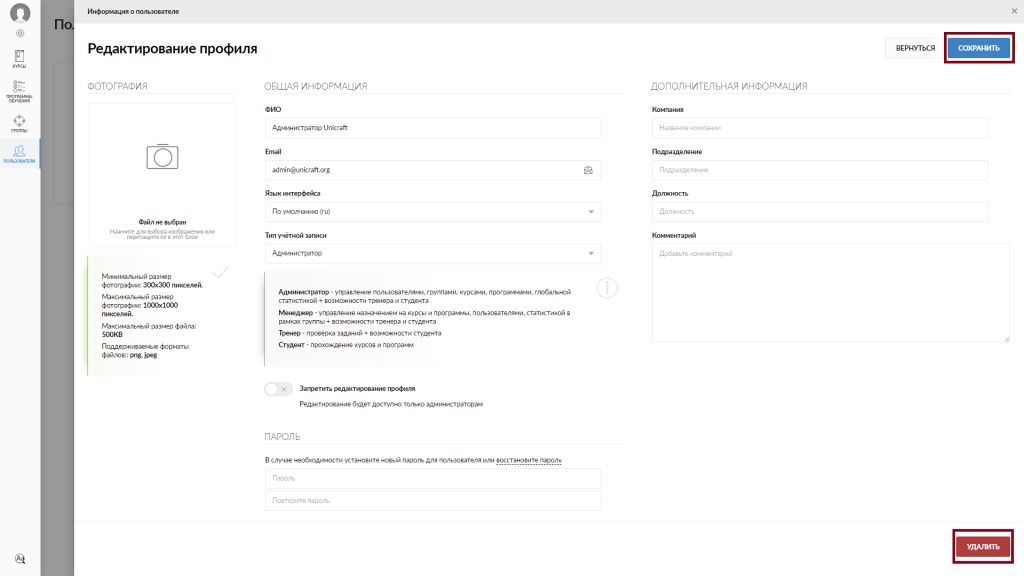Click the Повторите пароль field
1024x576 pixels.
(433, 501)
